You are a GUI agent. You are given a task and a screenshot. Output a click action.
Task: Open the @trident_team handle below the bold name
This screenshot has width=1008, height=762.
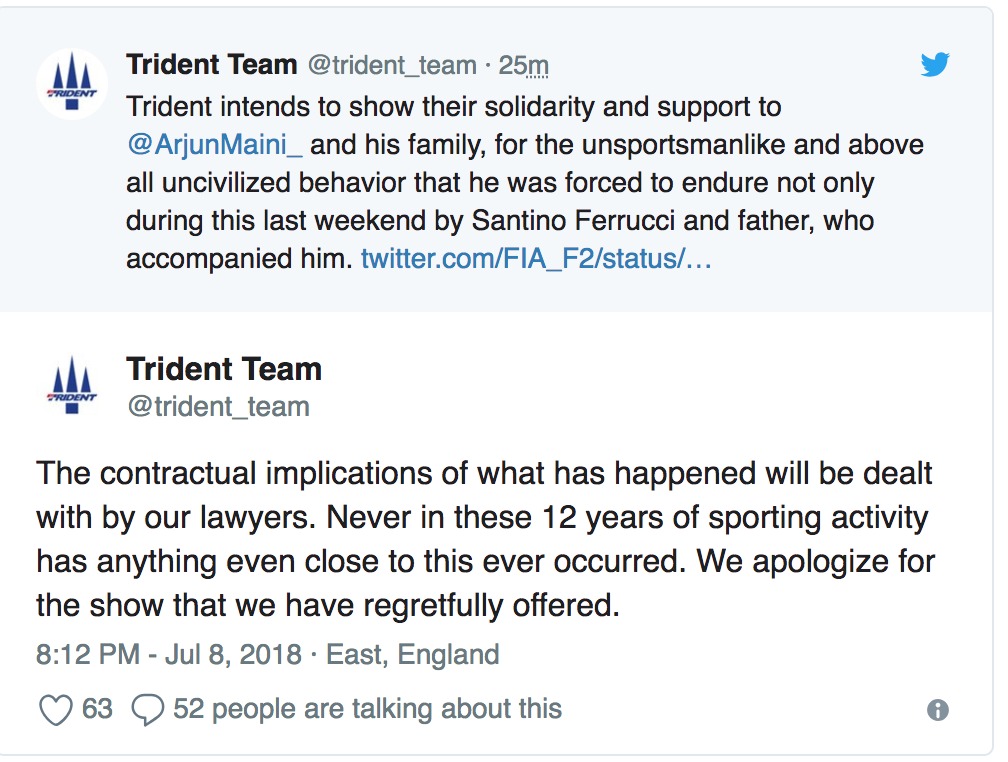pos(217,406)
